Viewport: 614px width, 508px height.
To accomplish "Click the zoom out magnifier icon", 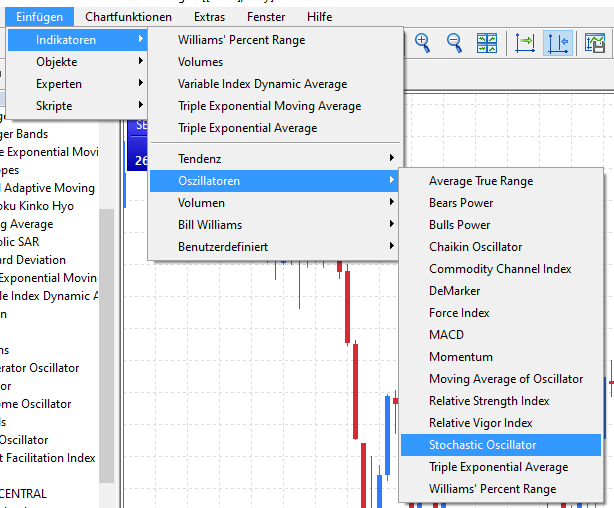I will coord(455,43).
